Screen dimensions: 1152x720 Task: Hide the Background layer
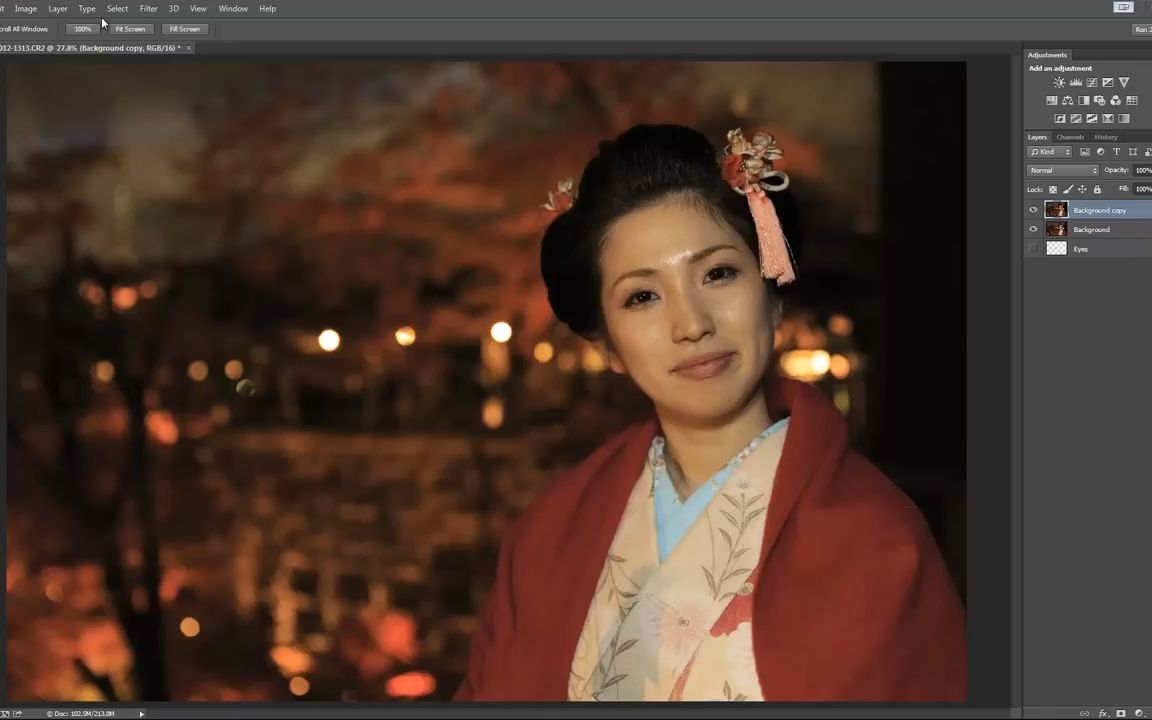click(x=1033, y=229)
